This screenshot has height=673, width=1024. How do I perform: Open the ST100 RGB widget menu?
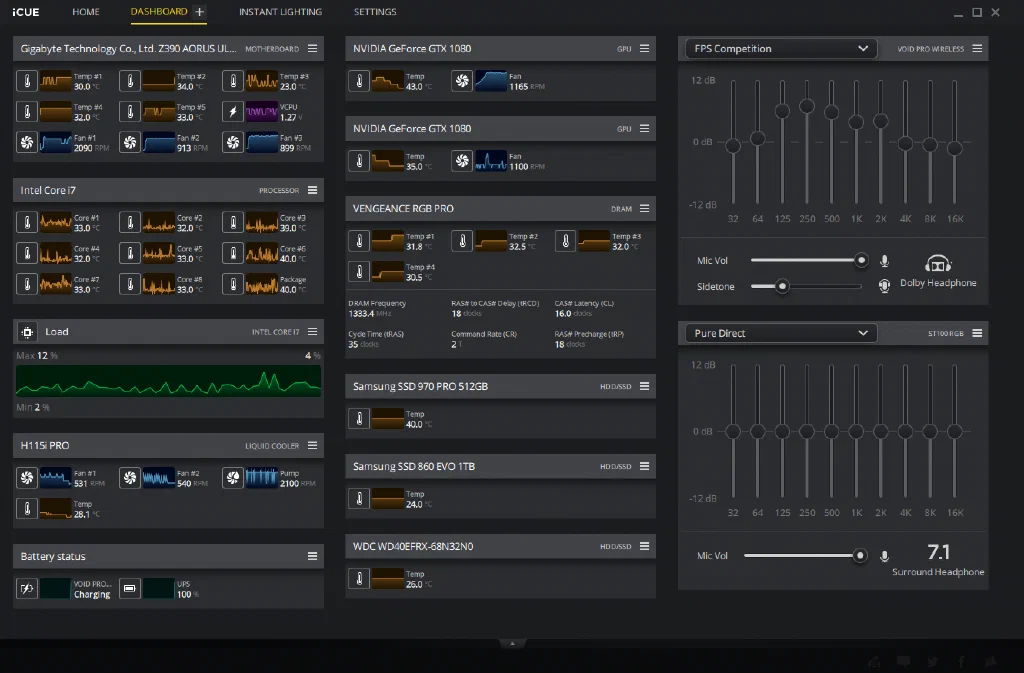coord(977,333)
